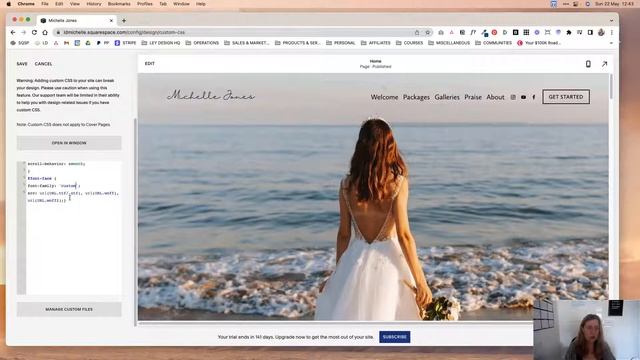Open the Apple menu
This screenshot has height=360, width=640.
point(9,4)
